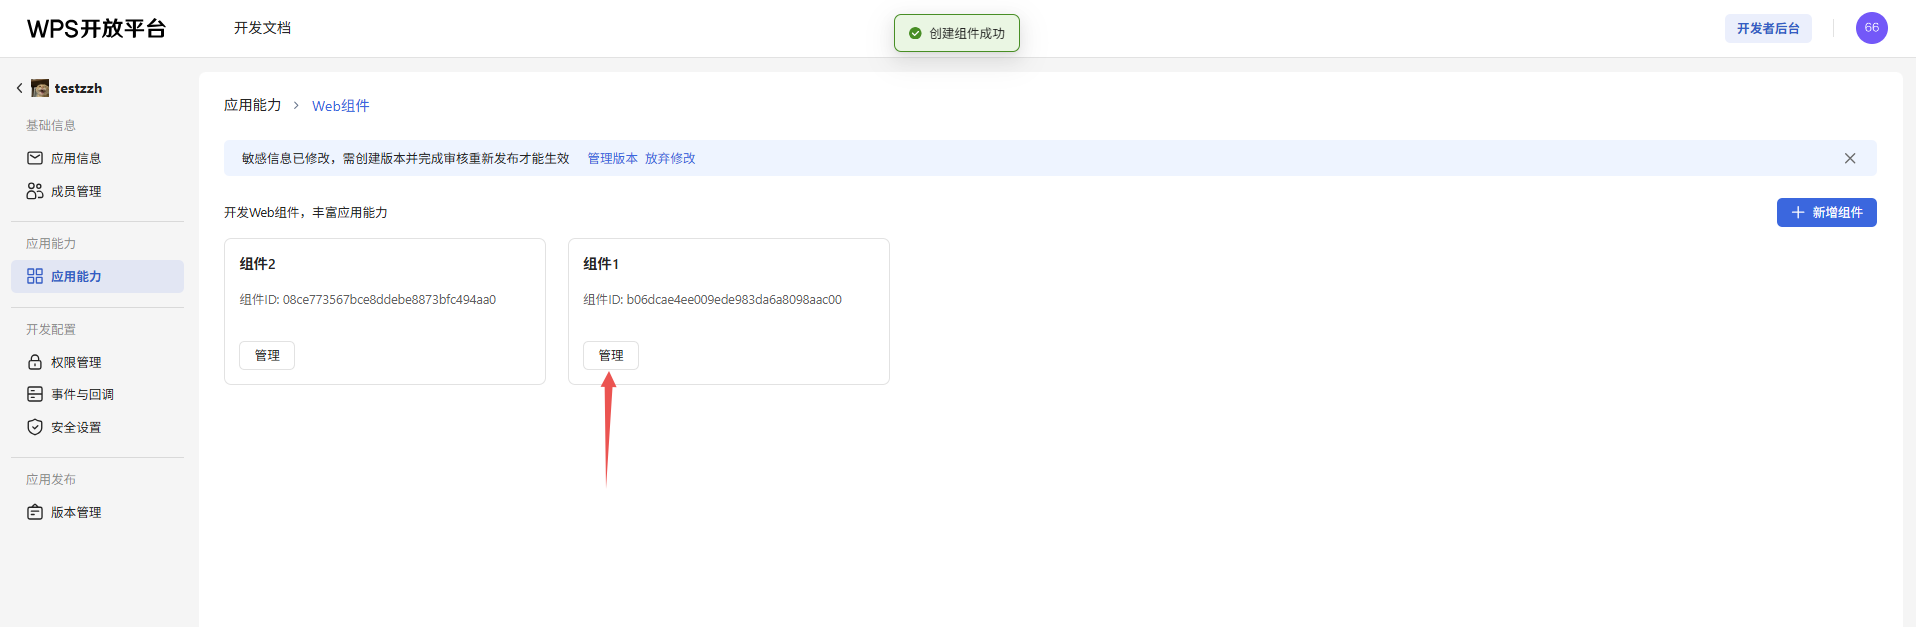Click the 开发者后台 button

[1767, 28]
